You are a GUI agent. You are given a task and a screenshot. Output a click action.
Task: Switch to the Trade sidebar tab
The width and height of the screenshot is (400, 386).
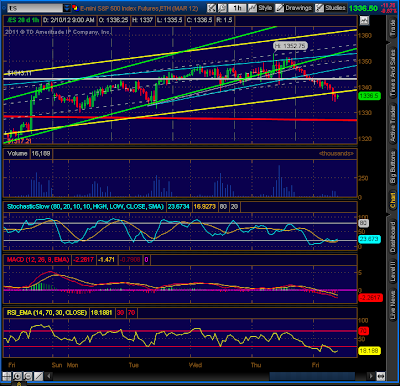393,28
